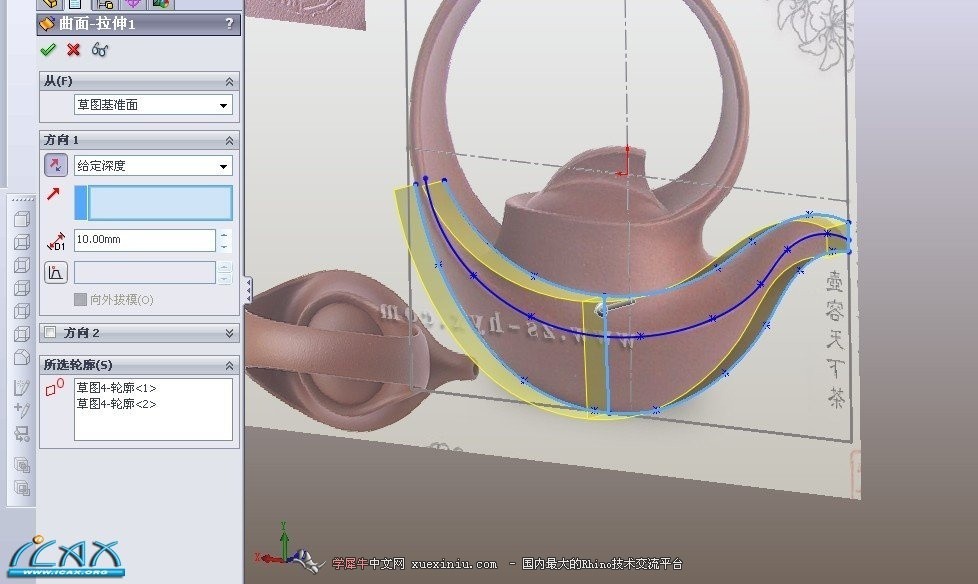Click the dotted grip of the left toolbar
The image size is (978, 584).
pos(23,200)
